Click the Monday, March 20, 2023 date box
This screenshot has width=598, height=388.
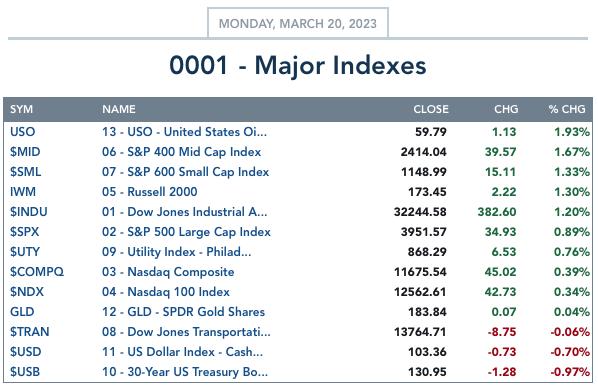(298, 23)
